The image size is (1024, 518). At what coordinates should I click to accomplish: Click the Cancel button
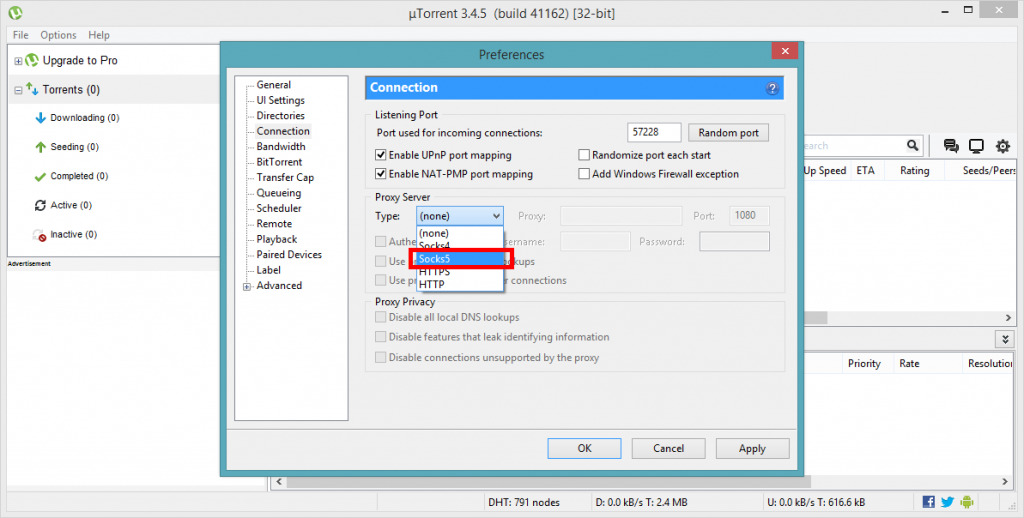[668, 448]
